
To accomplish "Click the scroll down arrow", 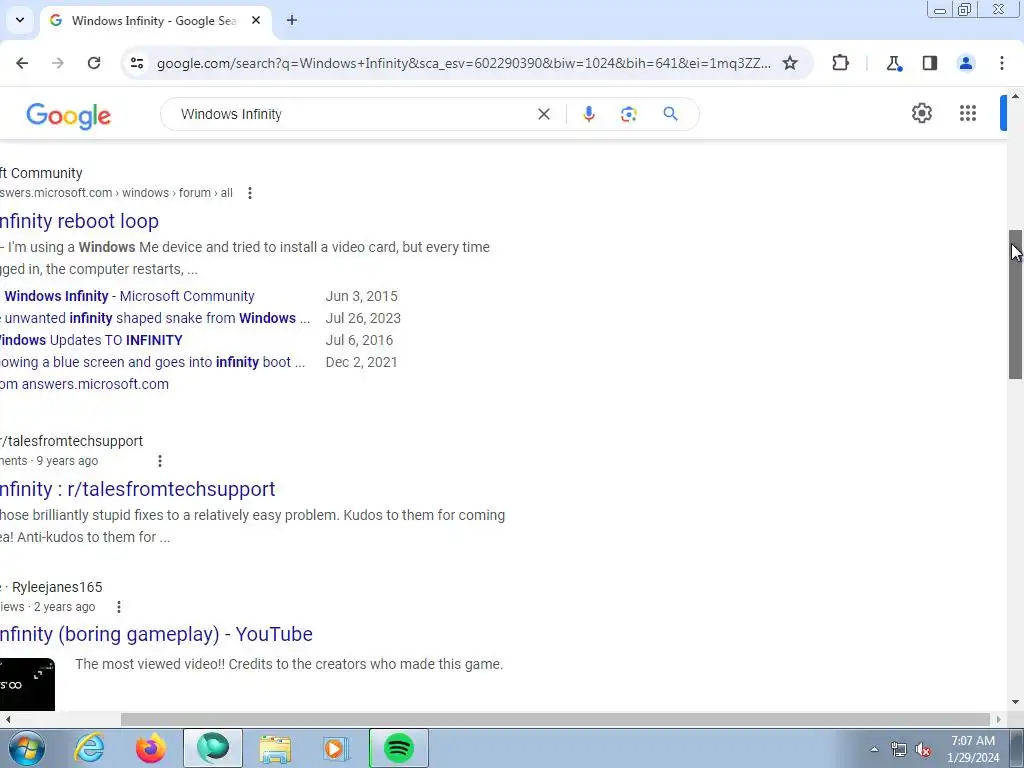I will (x=1015, y=703).
